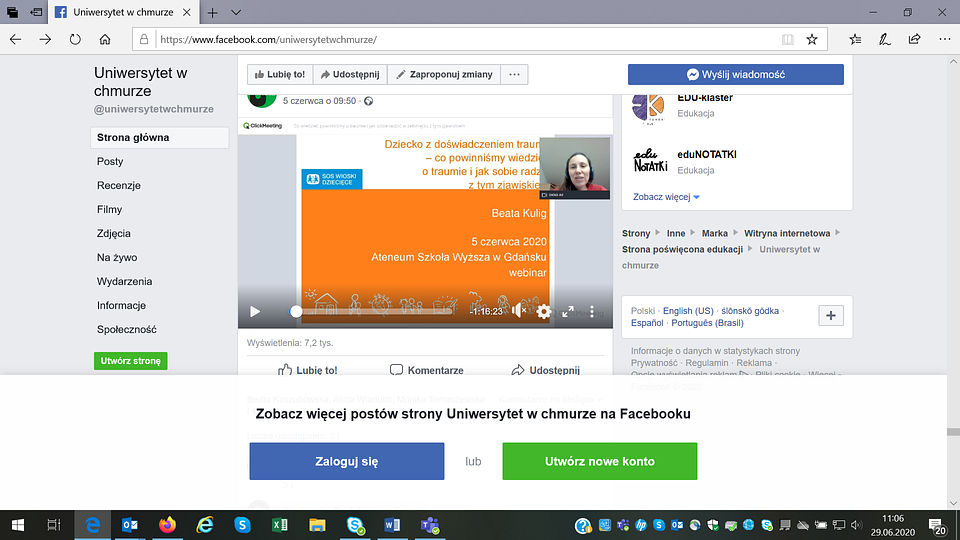Viewport: 960px width, 540px height.
Task: Open Word from taskbar
Action: [x=392, y=525]
